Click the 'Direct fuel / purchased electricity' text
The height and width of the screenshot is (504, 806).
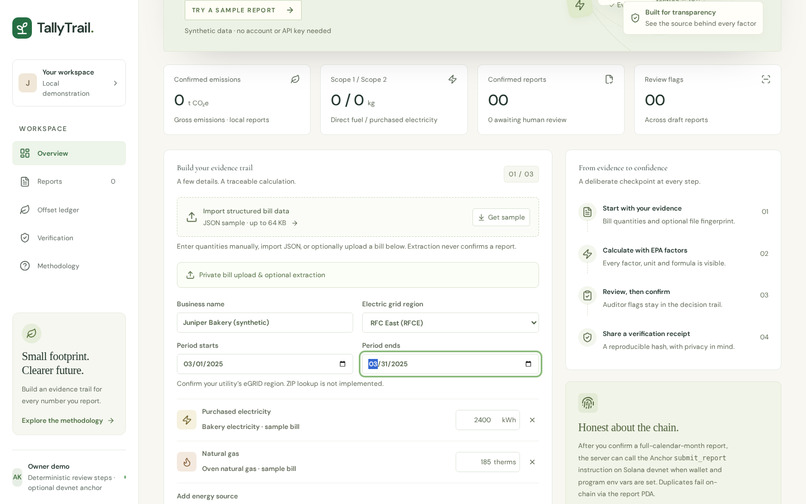[384, 120]
